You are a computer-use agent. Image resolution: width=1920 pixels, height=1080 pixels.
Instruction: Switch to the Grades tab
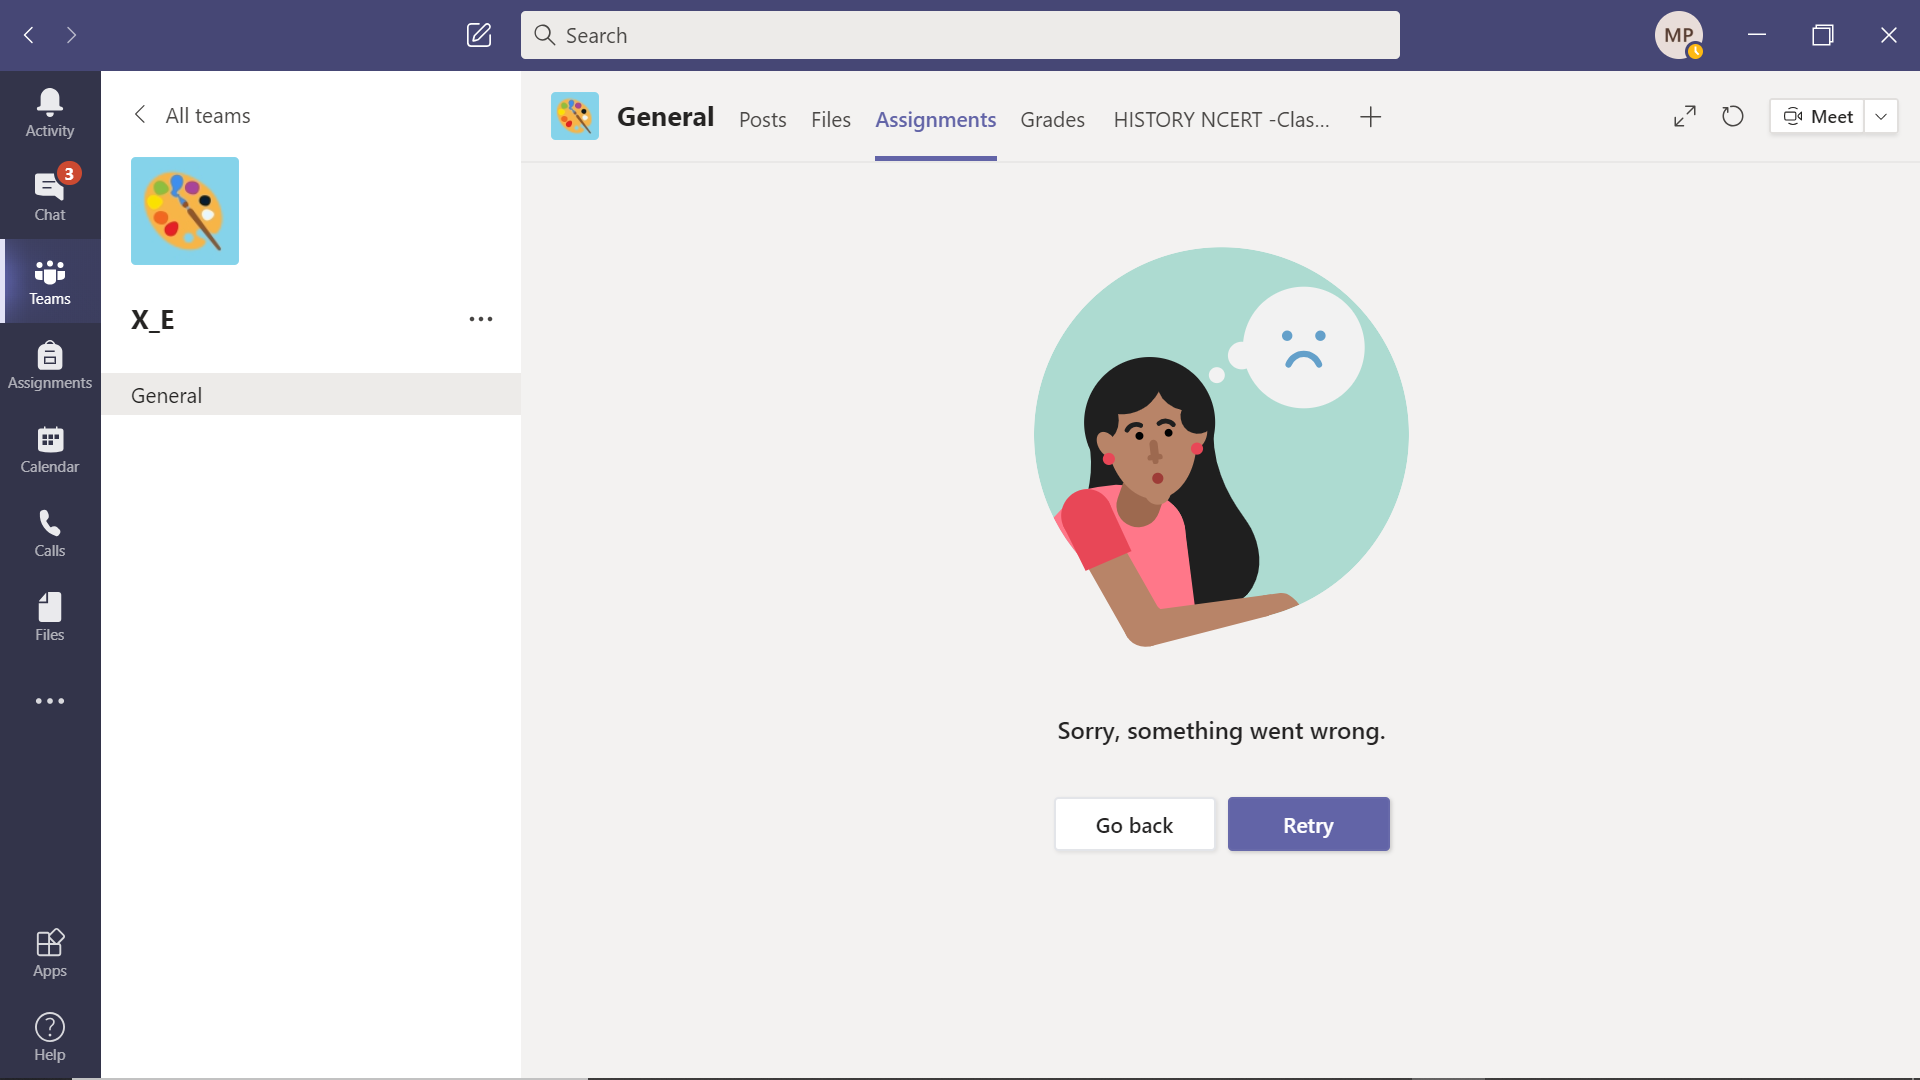point(1052,119)
